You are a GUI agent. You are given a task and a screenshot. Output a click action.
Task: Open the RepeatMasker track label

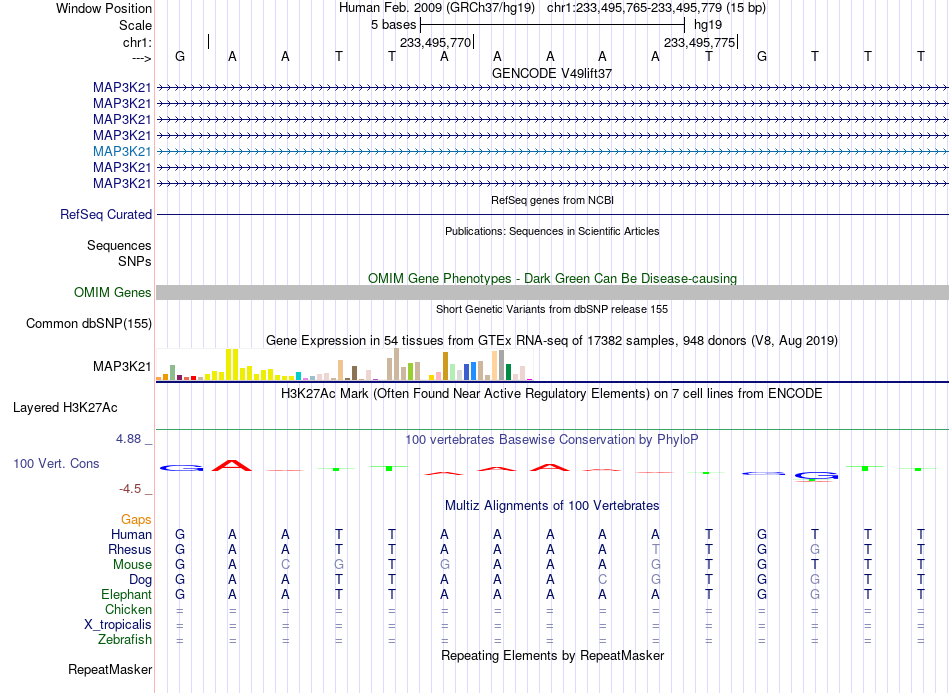pos(110,669)
